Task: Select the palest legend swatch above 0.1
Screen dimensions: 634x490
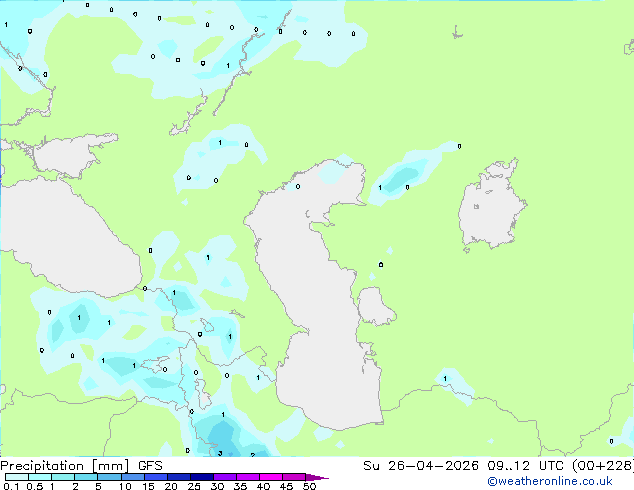Action: [17, 477]
